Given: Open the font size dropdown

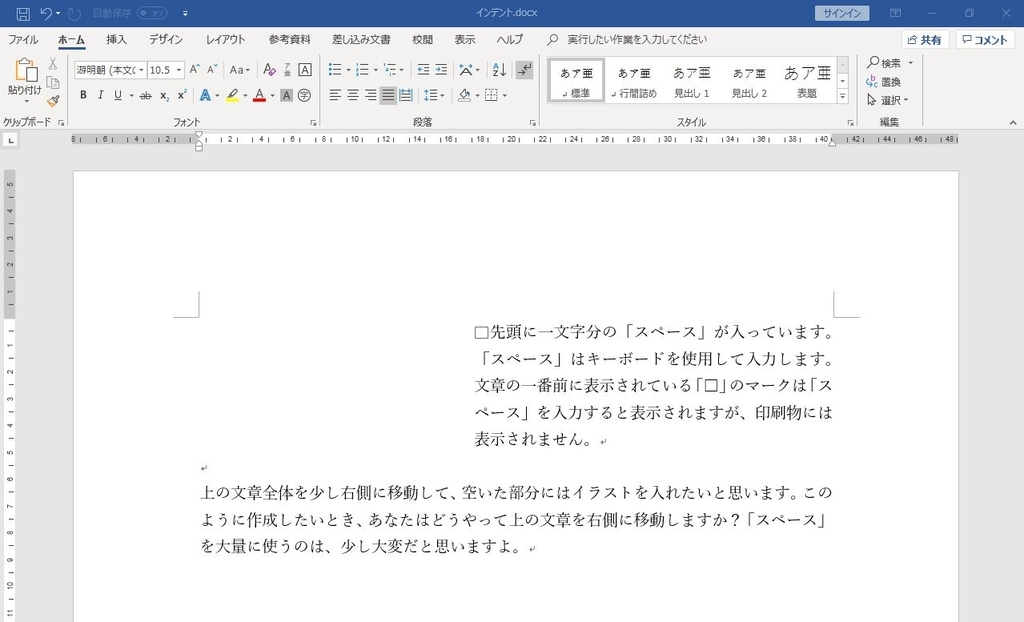Looking at the screenshot, I should (x=179, y=69).
